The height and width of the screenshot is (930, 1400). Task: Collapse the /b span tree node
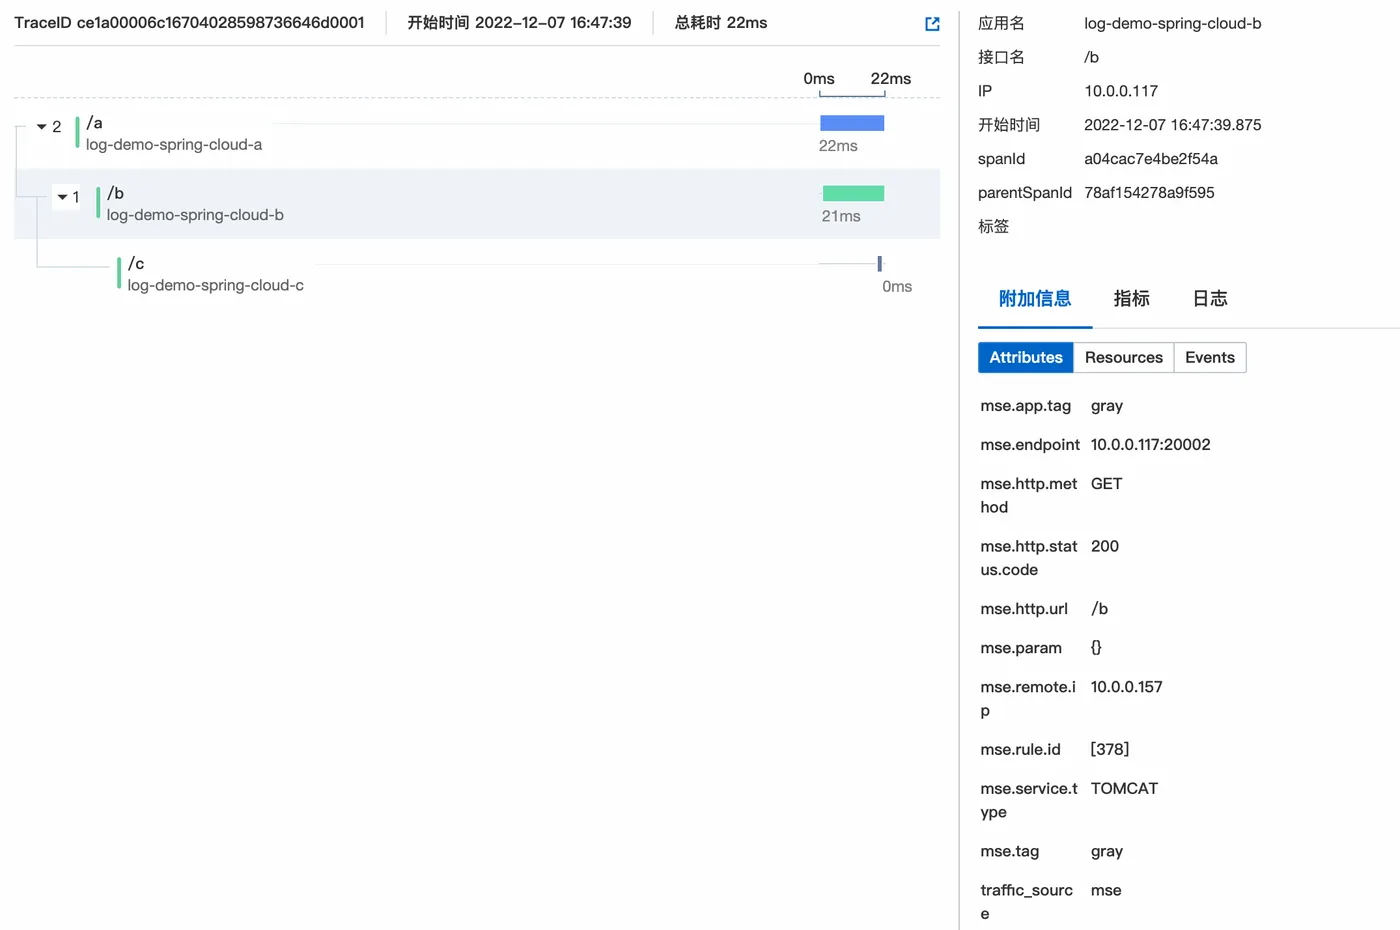(x=62, y=197)
